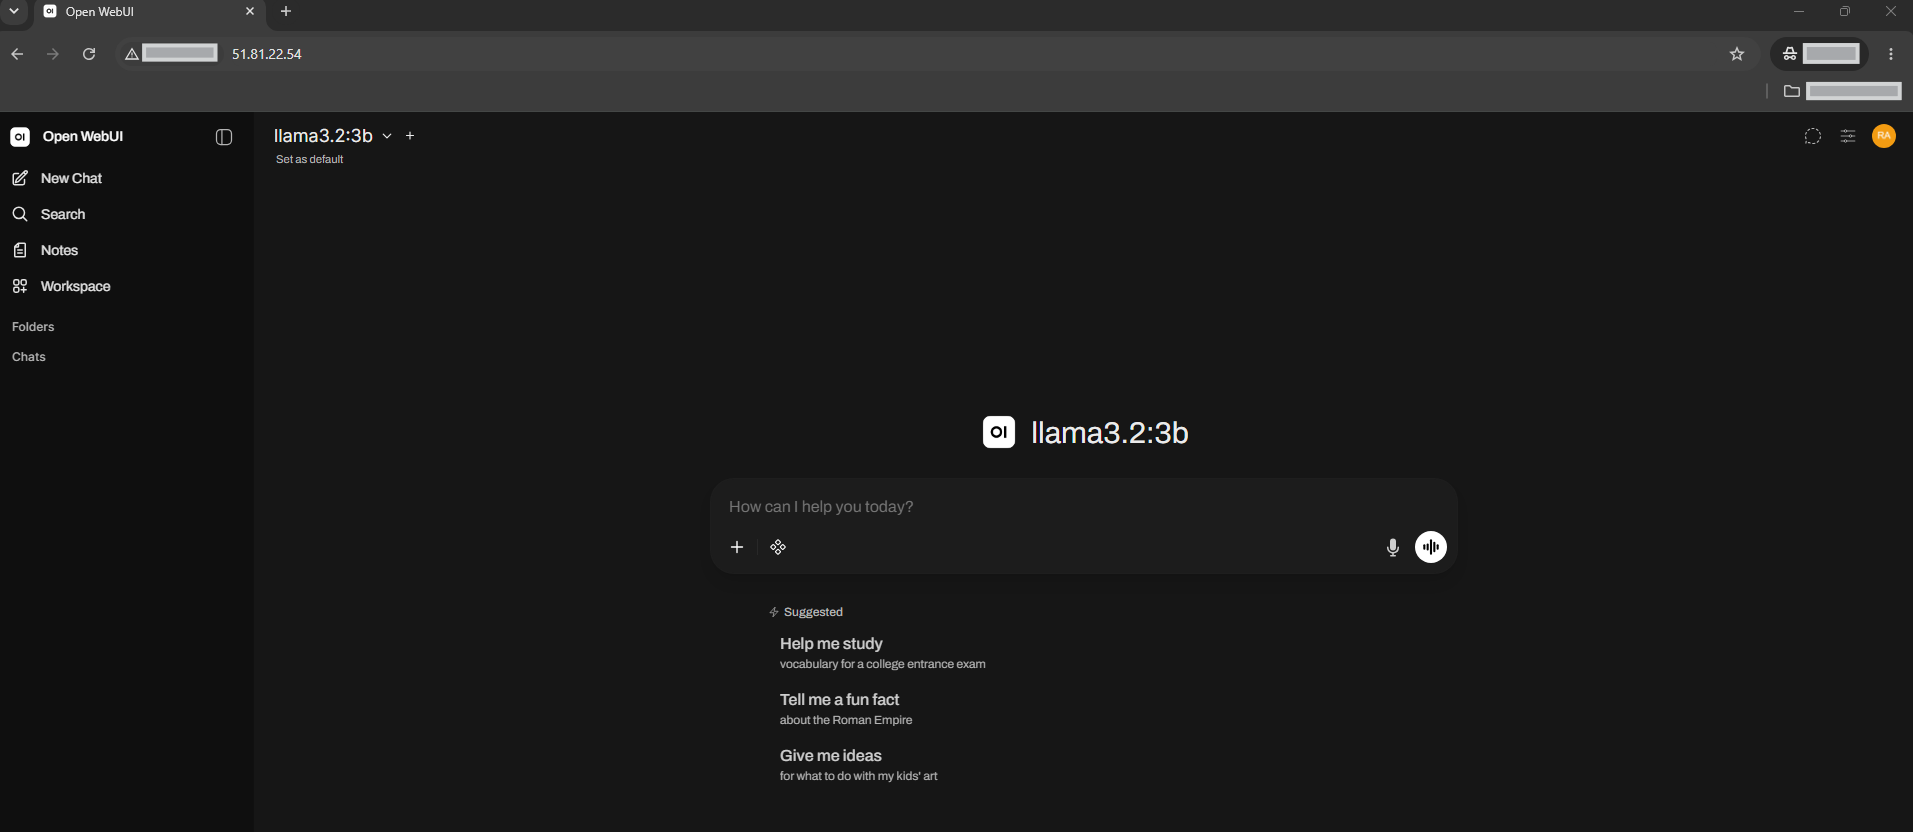Toggle temporary chat dashed-circle icon
Image resolution: width=1913 pixels, height=832 pixels.
1812,136
